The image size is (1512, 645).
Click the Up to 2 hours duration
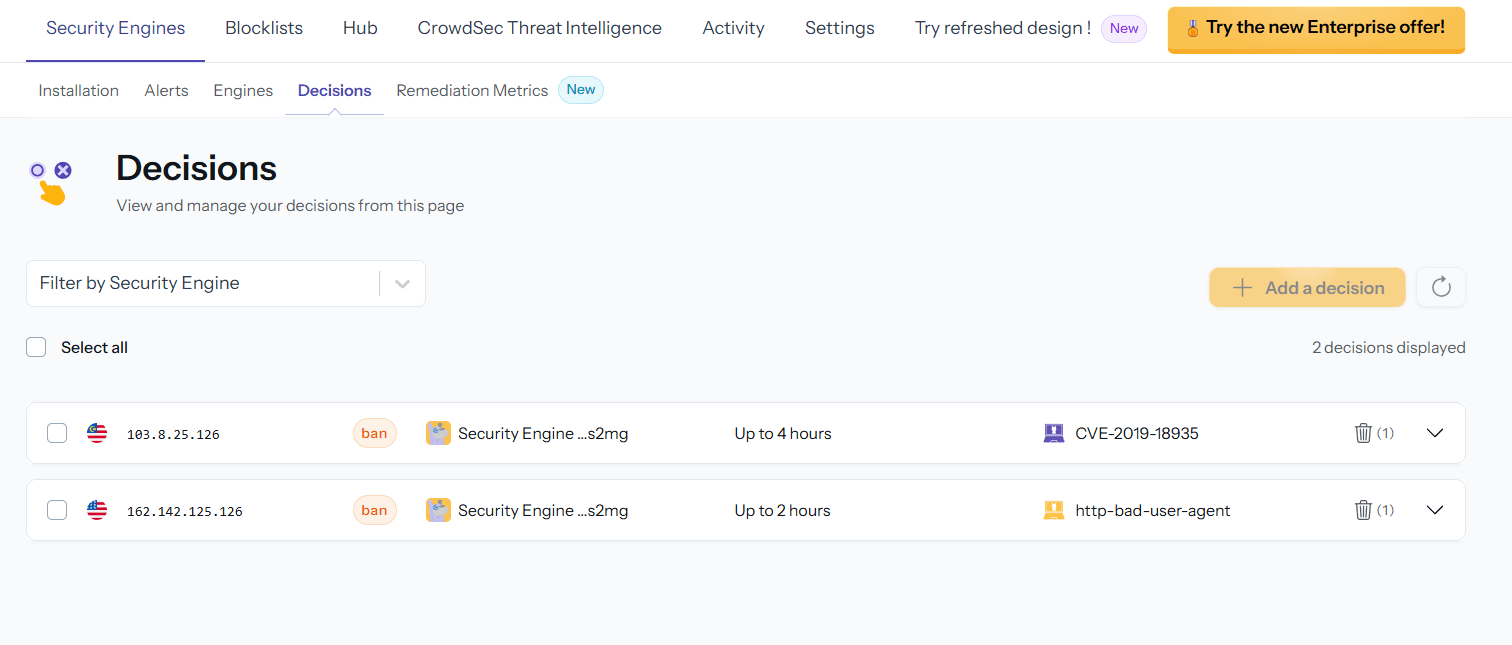(782, 510)
